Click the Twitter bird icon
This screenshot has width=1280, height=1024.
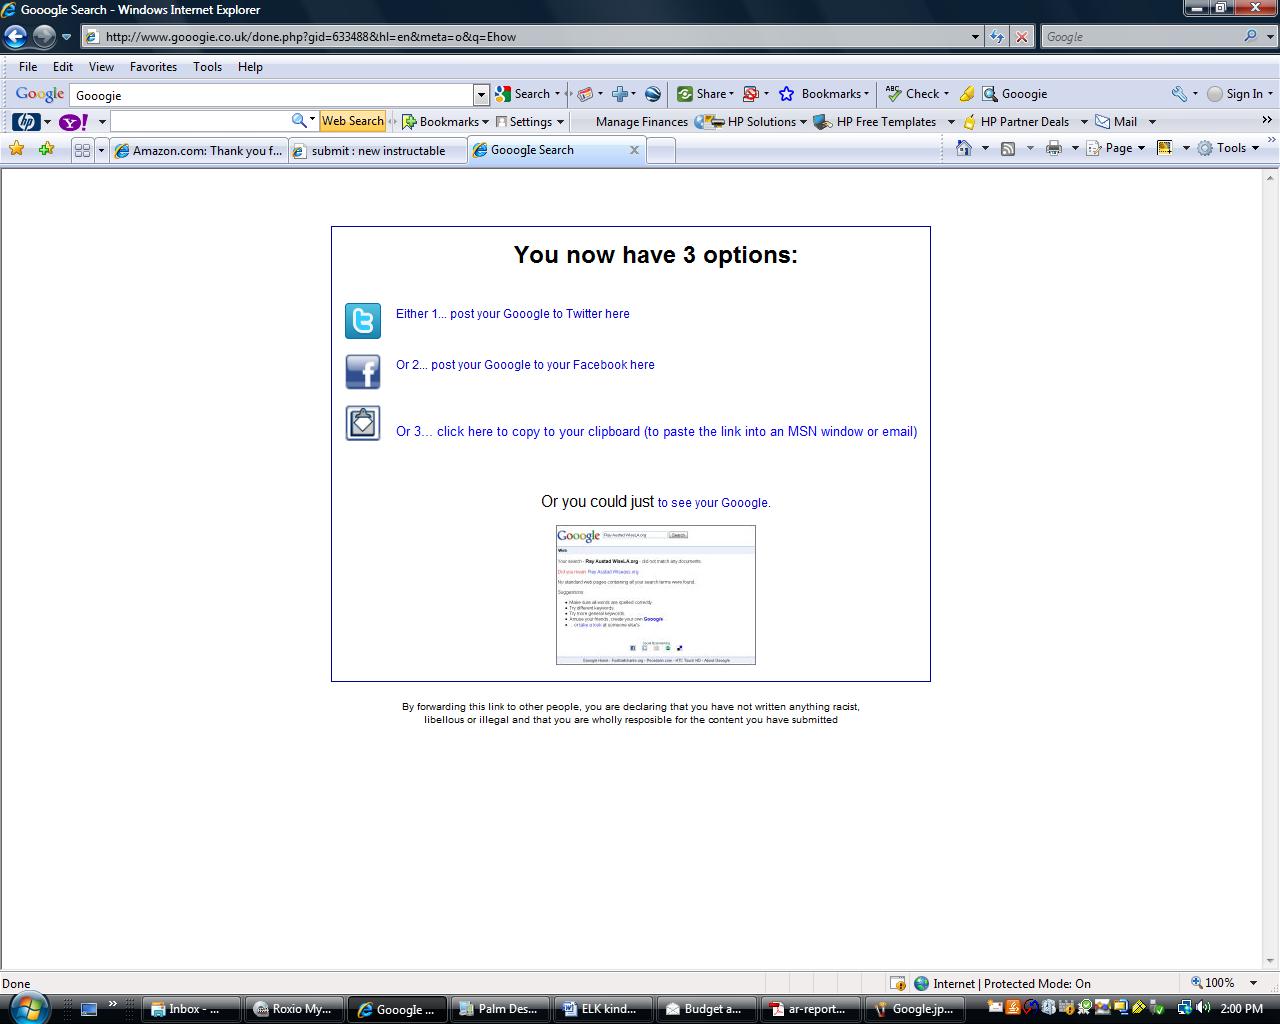pos(363,321)
